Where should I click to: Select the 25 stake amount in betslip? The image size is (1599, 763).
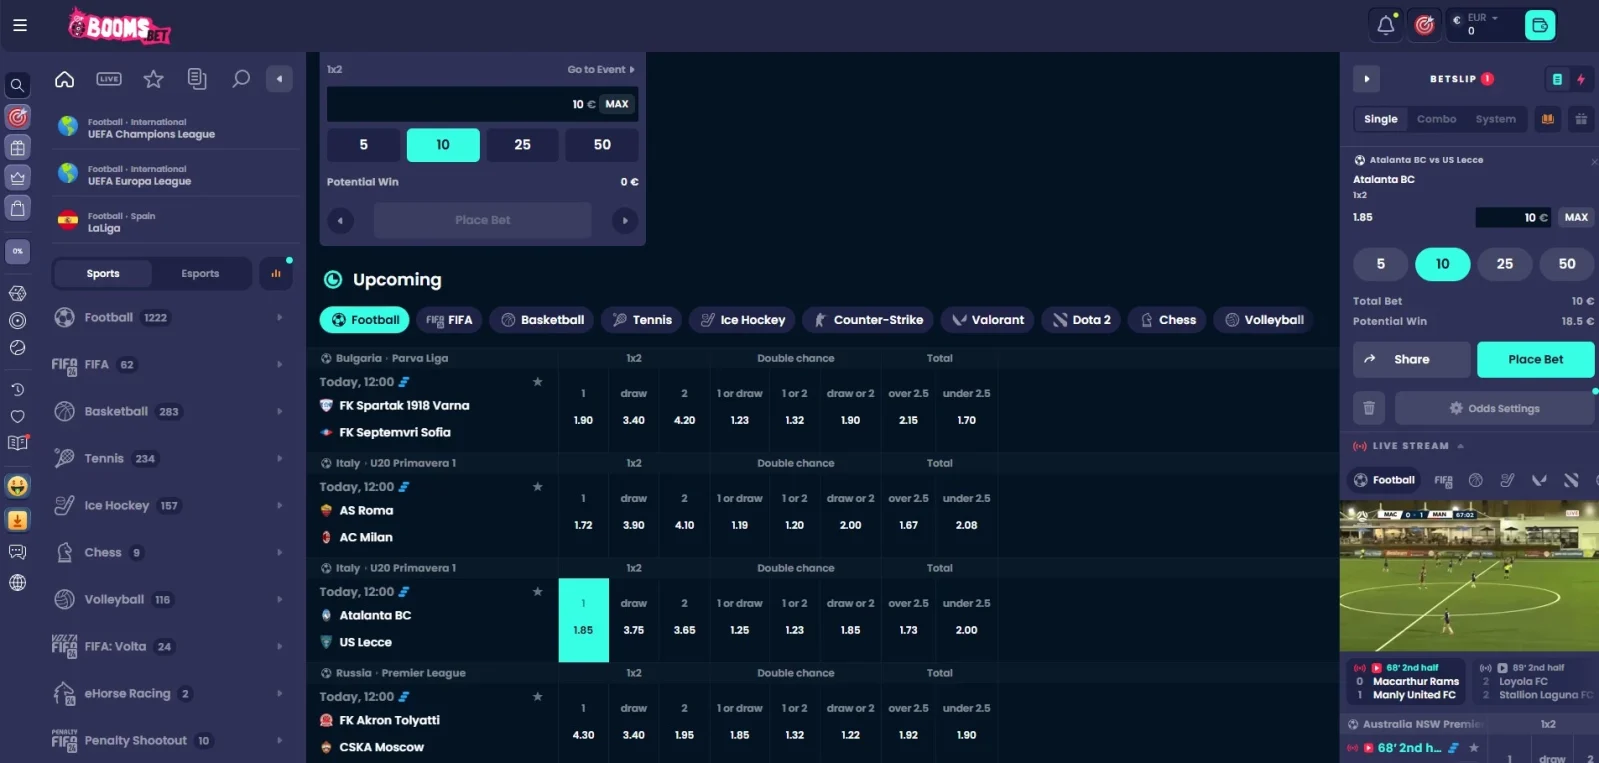(x=1504, y=264)
